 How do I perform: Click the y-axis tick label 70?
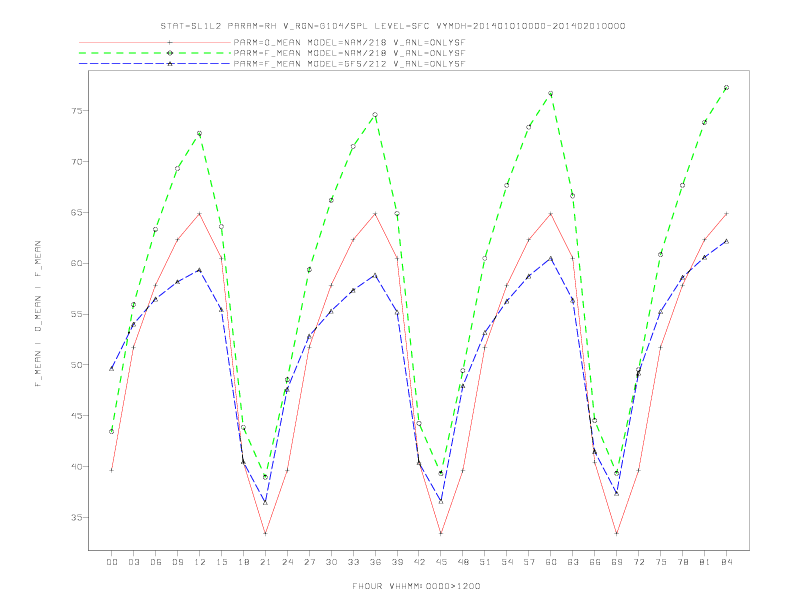point(77,162)
